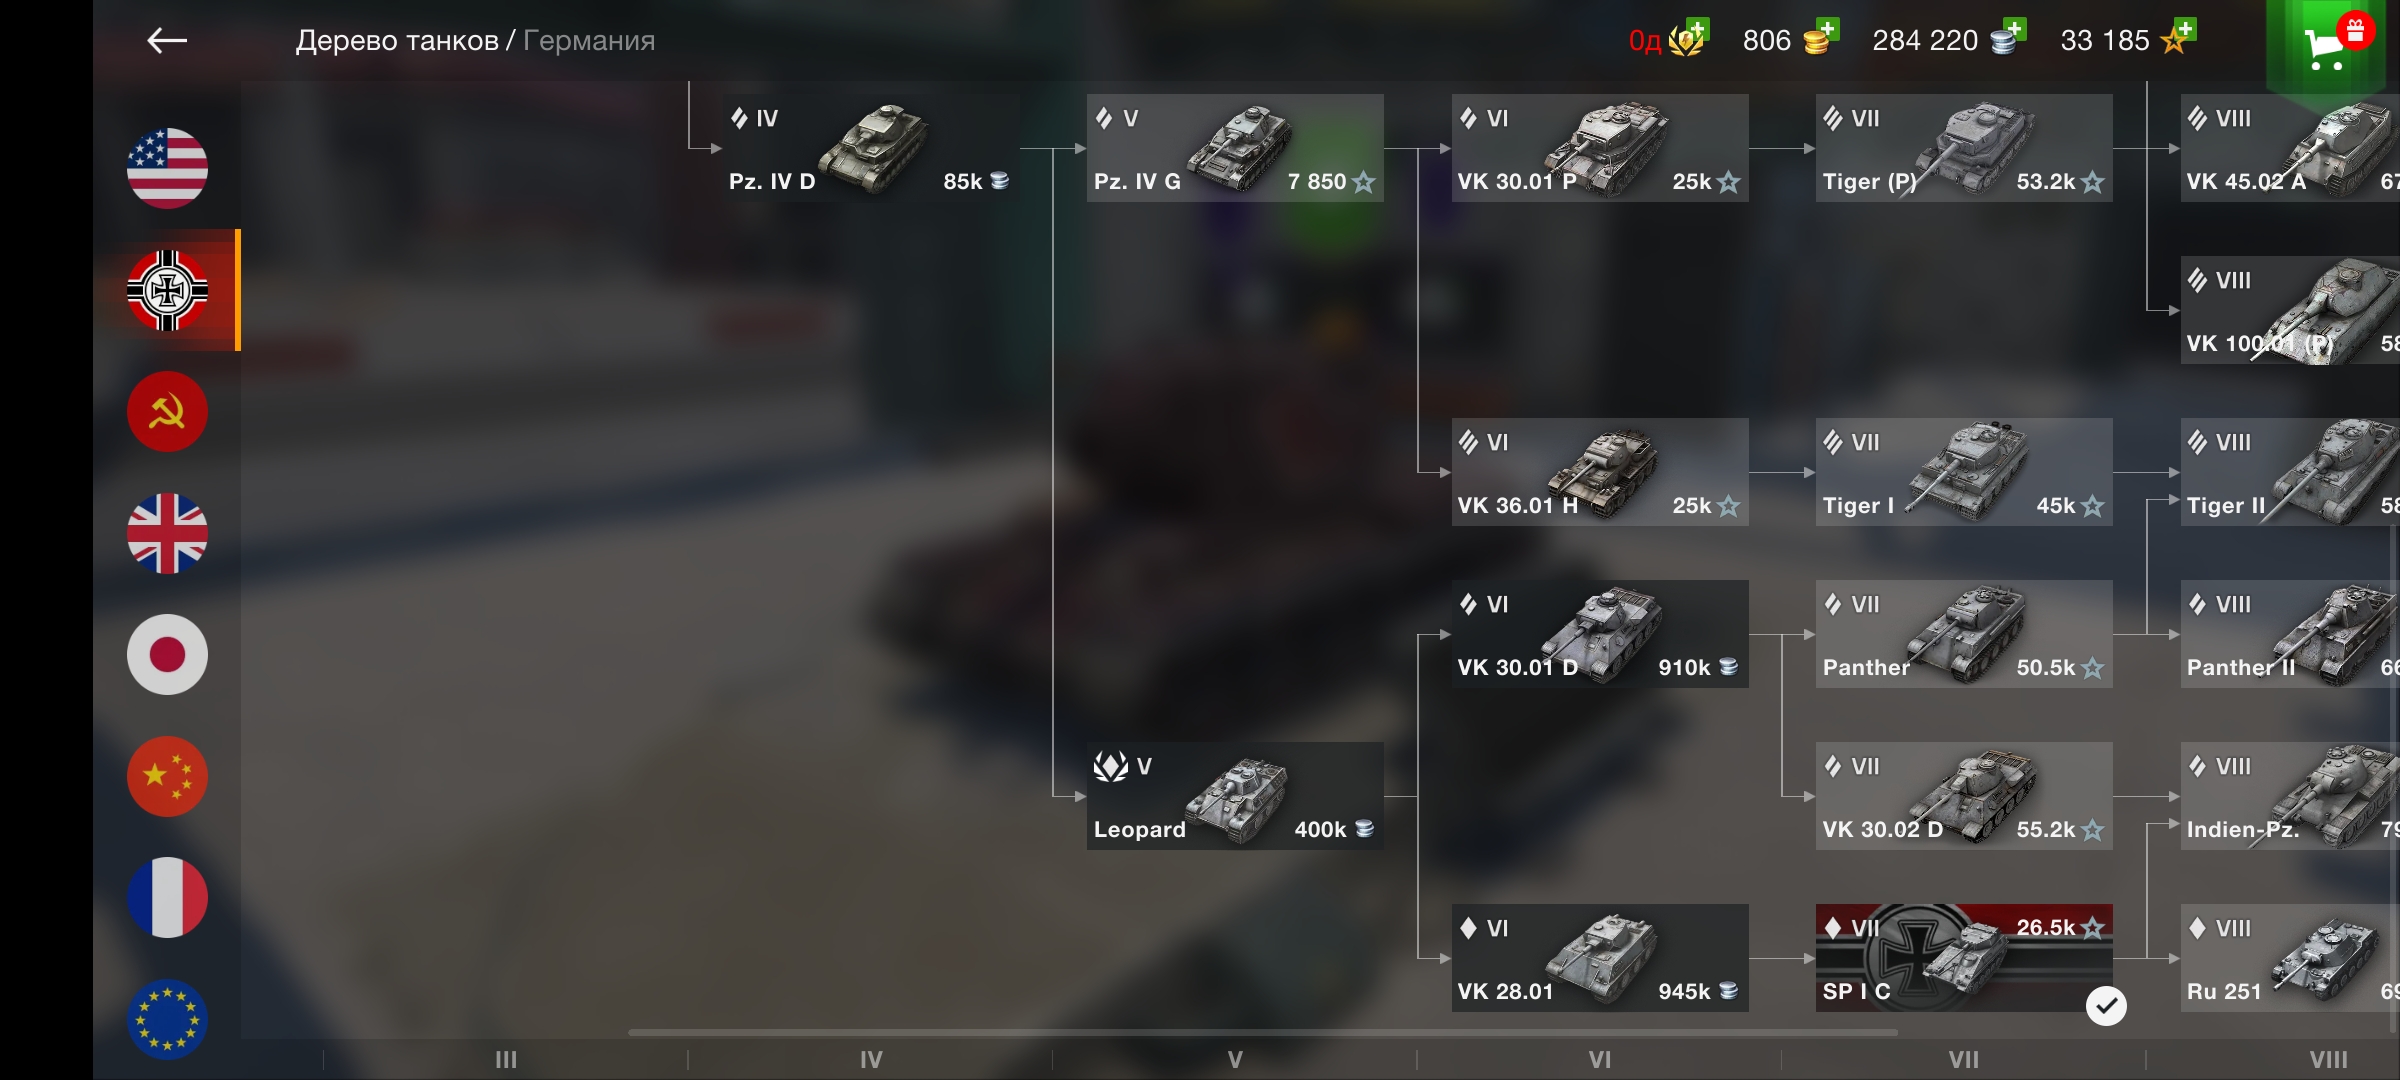Click the horizontal tech tree scrollbar
The width and height of the screenshot is (2400, 1080).
tap(1263, 1032)
